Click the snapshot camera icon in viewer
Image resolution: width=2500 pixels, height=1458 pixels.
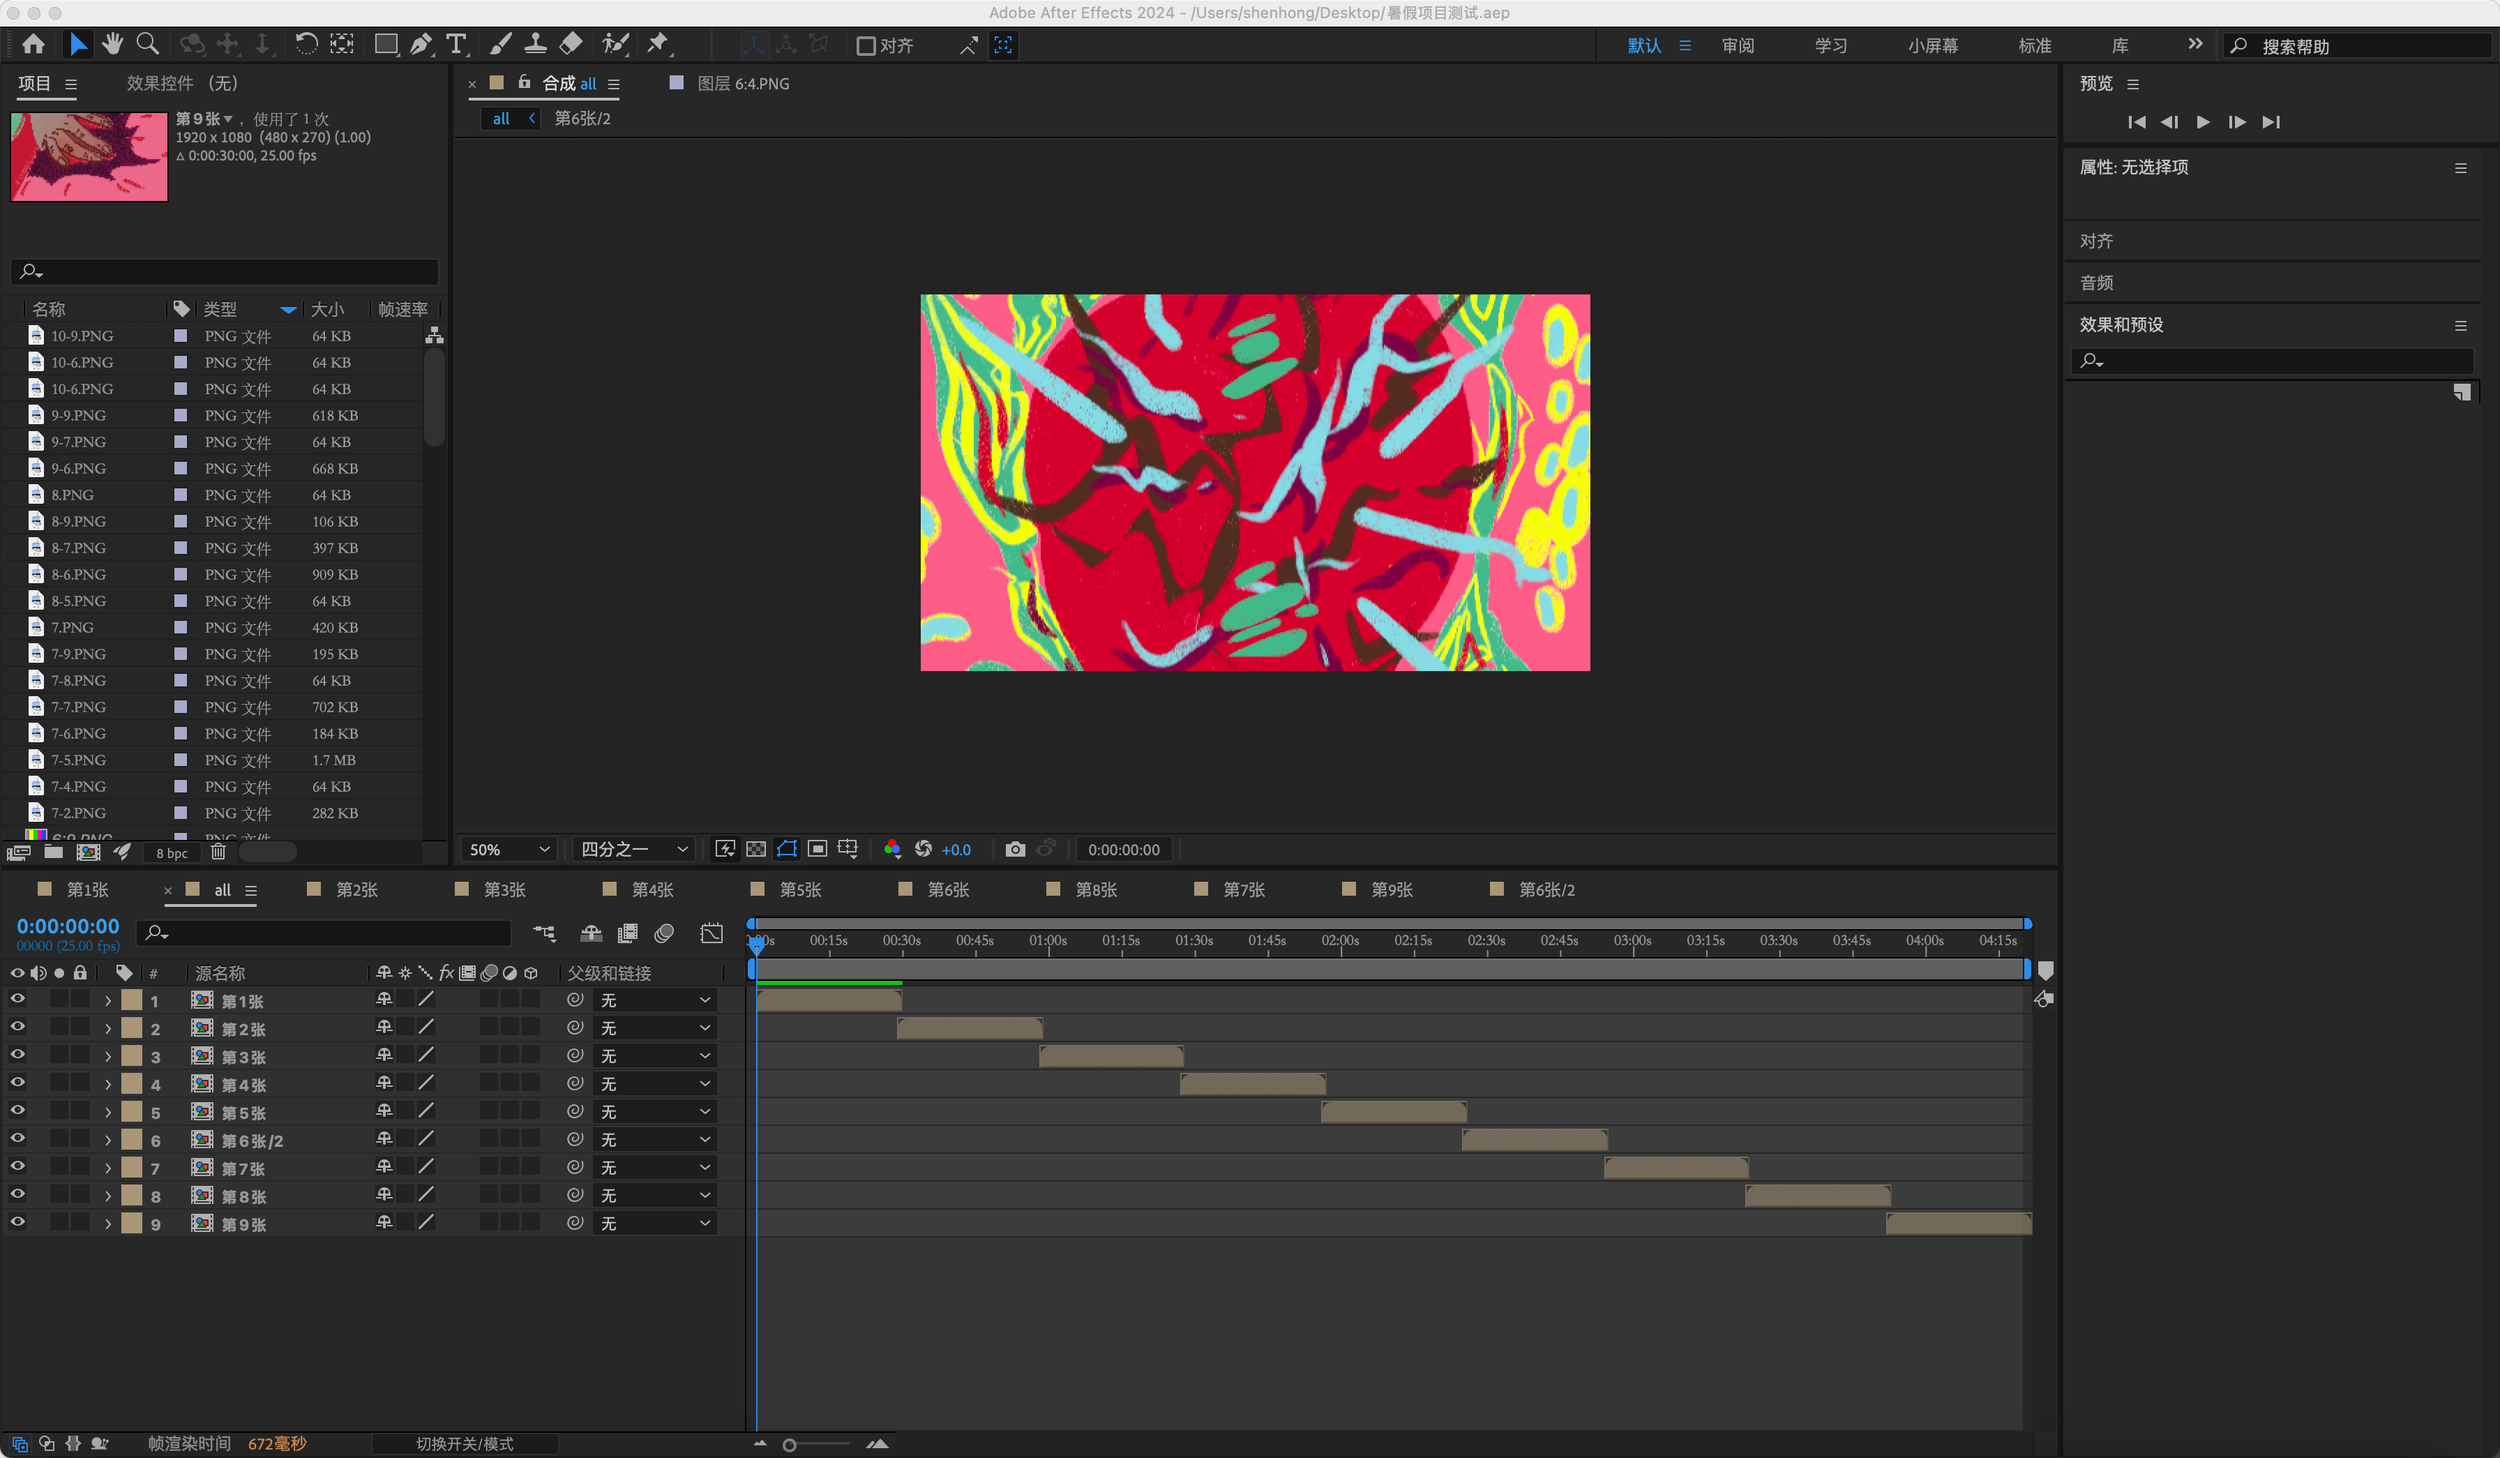point(1014,849)
